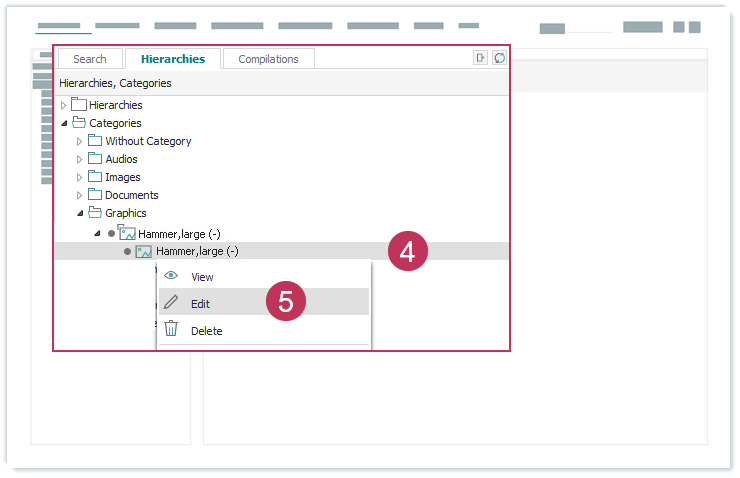Switch to the Search tab
The width and height of the screenshot is (740, 478).
click(x=89, y=59)
